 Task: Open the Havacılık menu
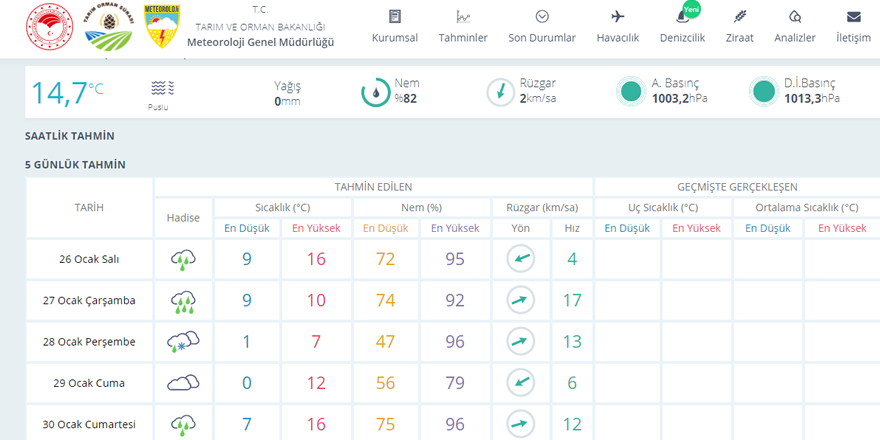[618, 38]
